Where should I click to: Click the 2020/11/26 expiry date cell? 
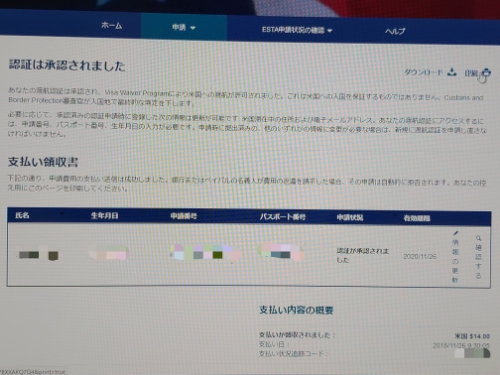click(420, 256)
